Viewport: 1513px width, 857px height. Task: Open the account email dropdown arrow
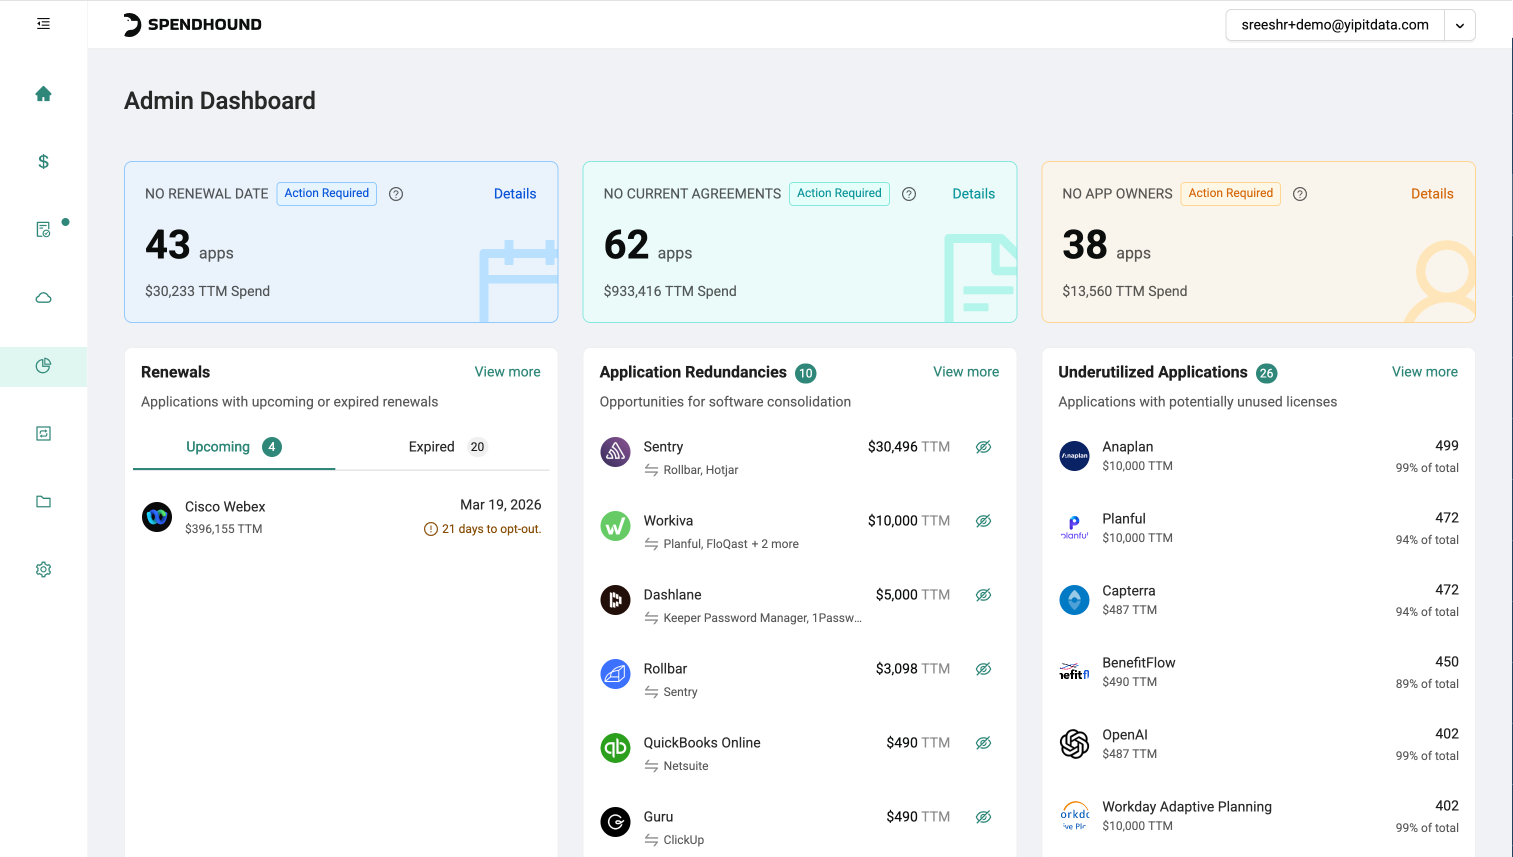[x=1460, y=26]
